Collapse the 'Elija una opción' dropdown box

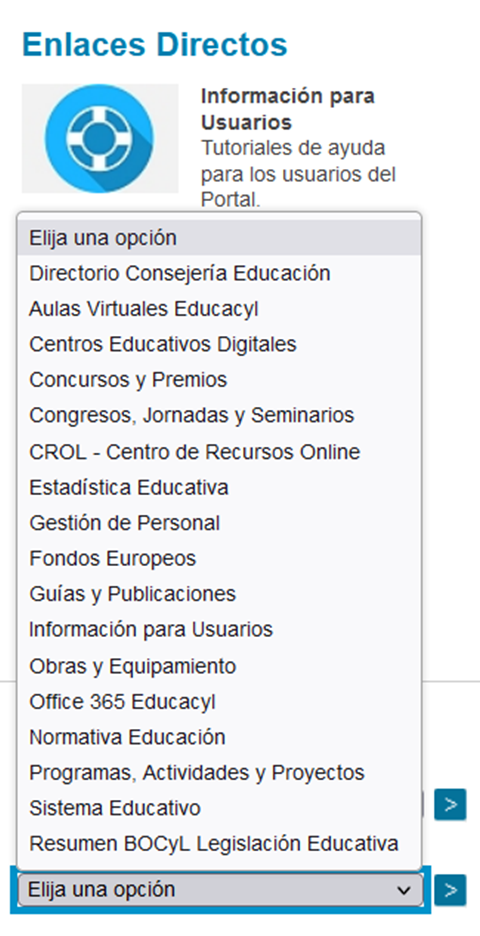click(220, 890)
